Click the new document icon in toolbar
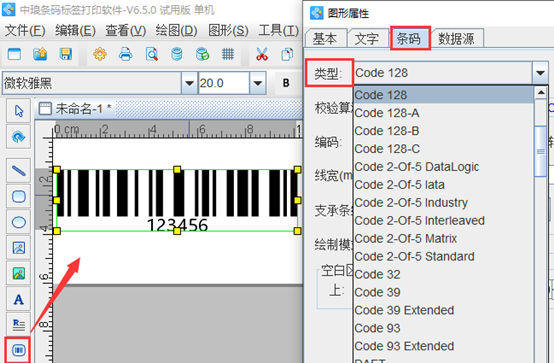Image resolution: width=554 pixels, height=363 pixels. [14, 54]
